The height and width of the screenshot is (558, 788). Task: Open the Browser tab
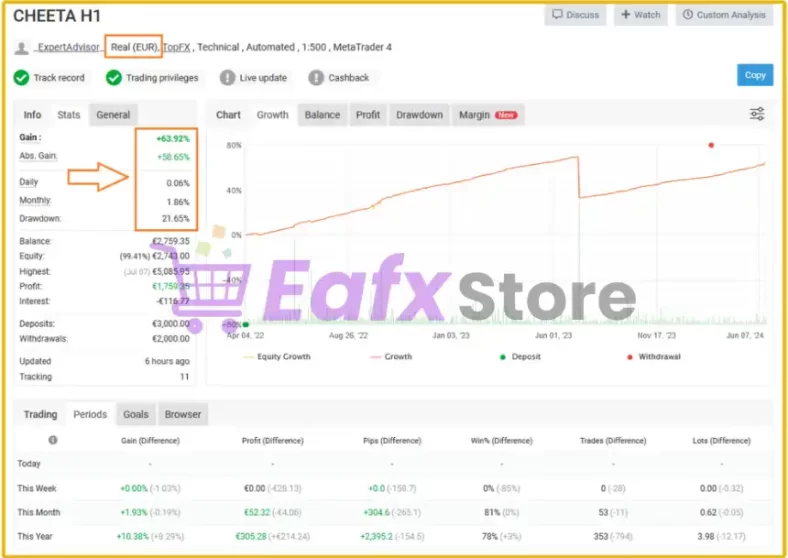(x=182, y=414)
